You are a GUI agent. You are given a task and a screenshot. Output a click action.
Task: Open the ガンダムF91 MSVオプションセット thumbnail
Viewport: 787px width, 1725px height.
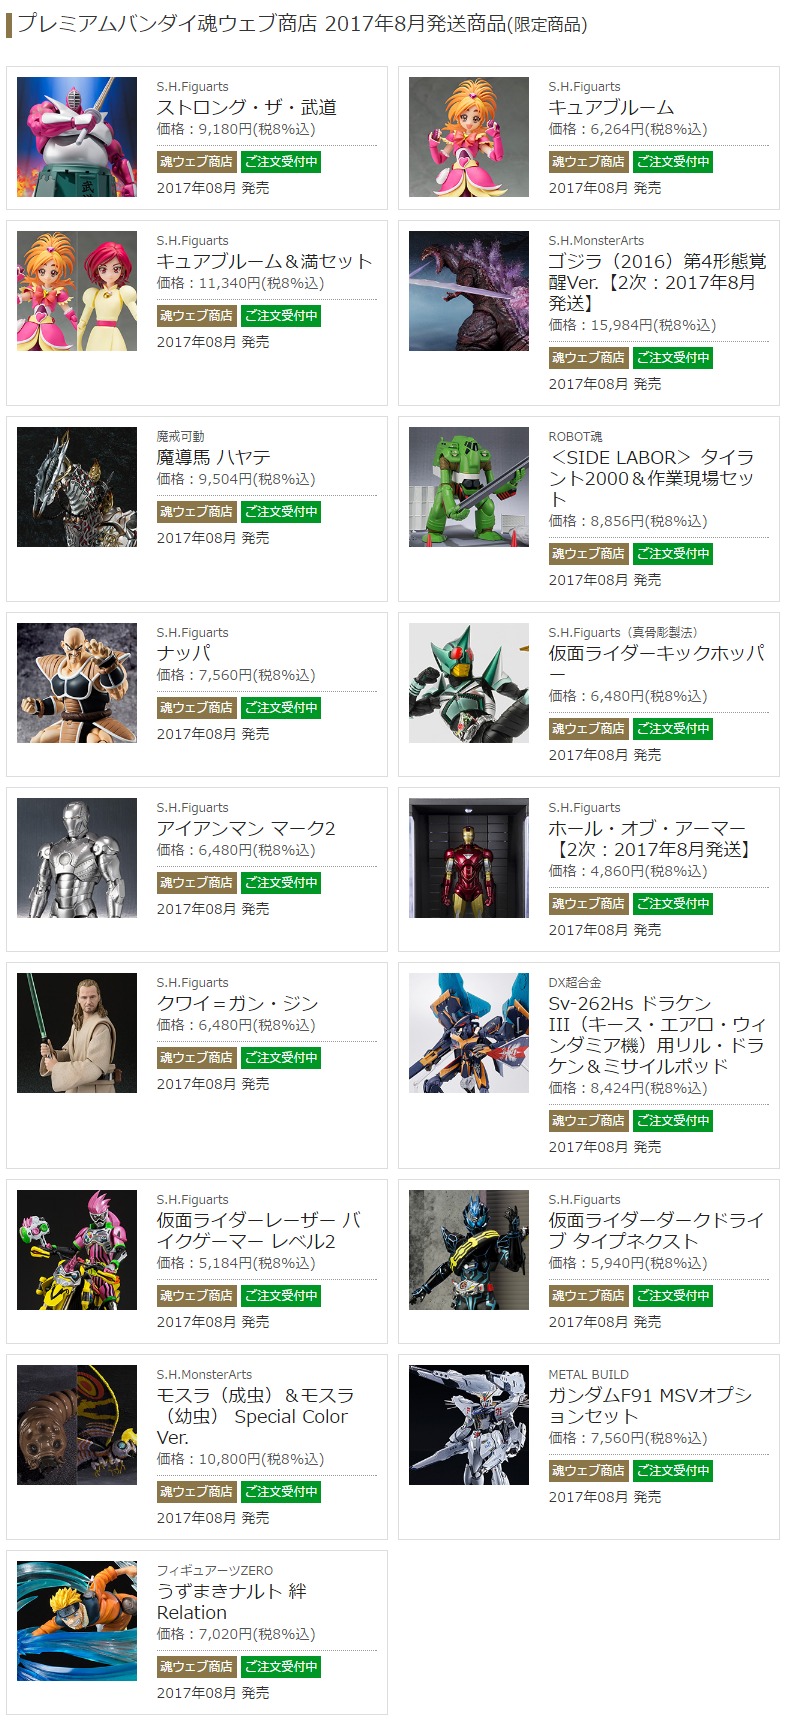469,1425
